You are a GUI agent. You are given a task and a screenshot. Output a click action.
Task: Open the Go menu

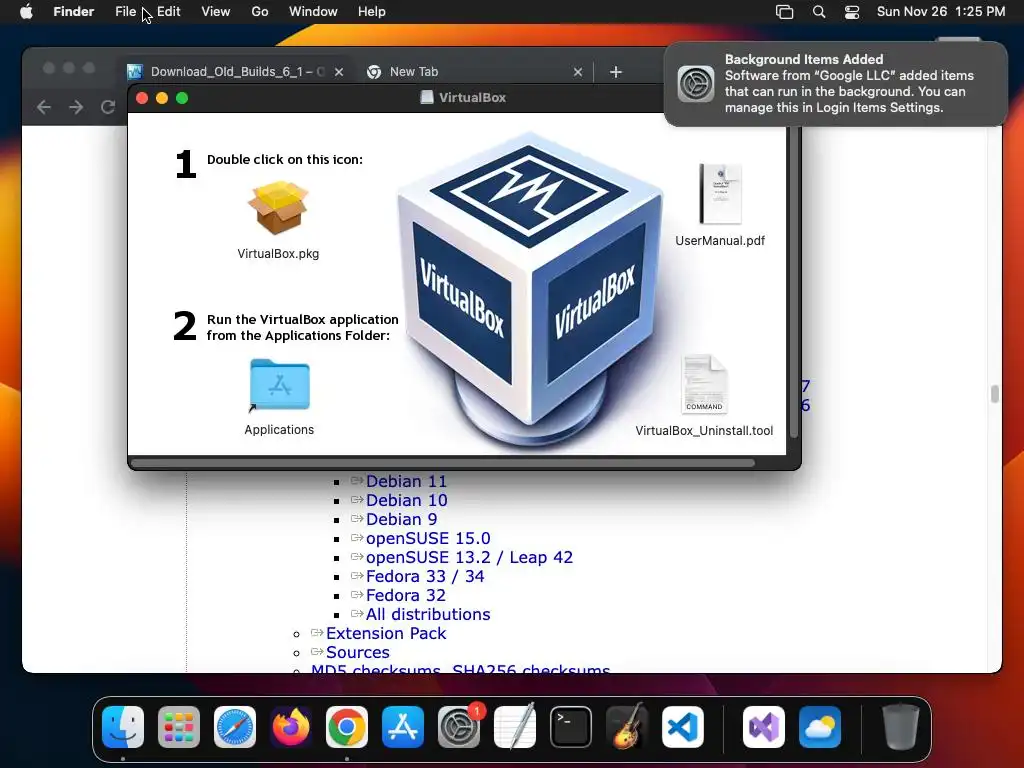(260, 12)
